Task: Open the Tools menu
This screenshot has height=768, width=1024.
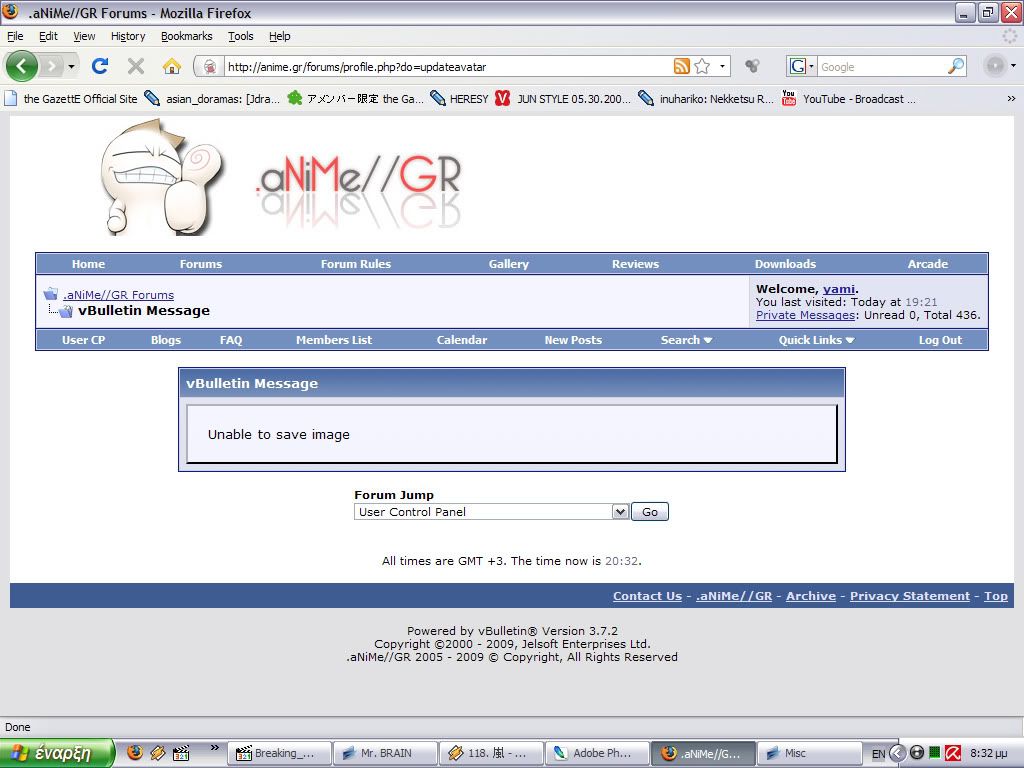Action: coord(240,36)
